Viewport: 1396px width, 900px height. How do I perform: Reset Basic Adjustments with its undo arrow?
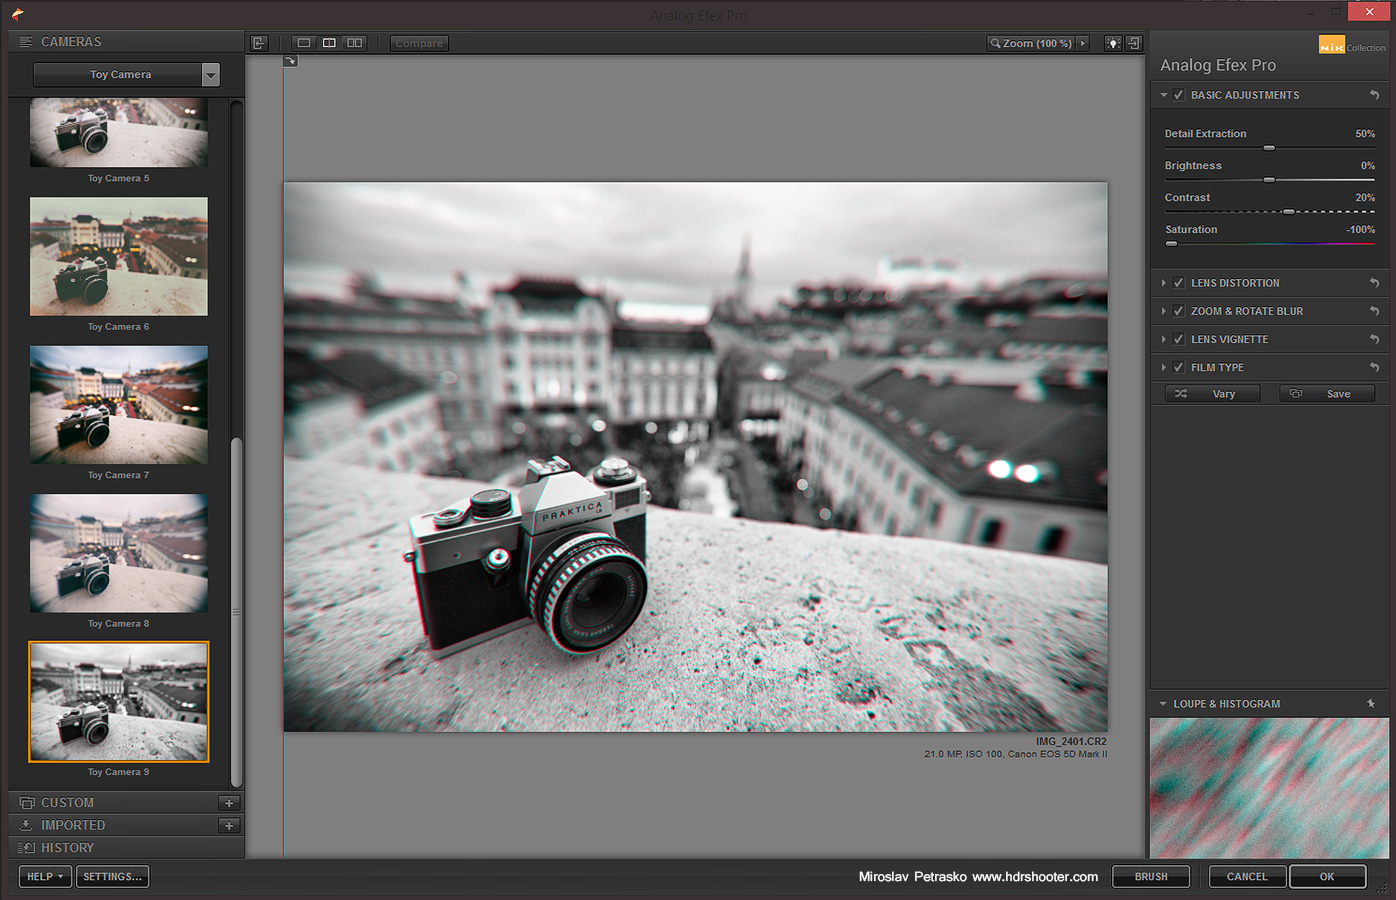point(1374,95)
